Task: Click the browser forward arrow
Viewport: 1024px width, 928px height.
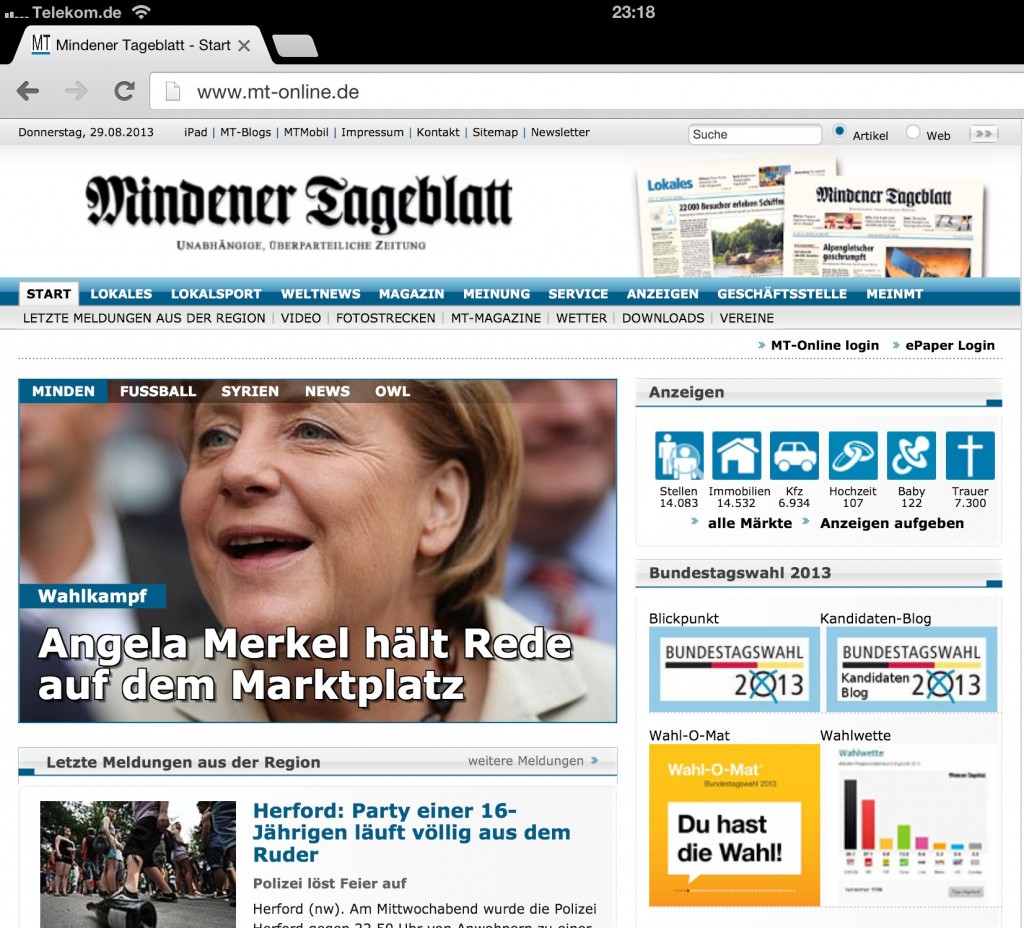Action: [76, 91]
